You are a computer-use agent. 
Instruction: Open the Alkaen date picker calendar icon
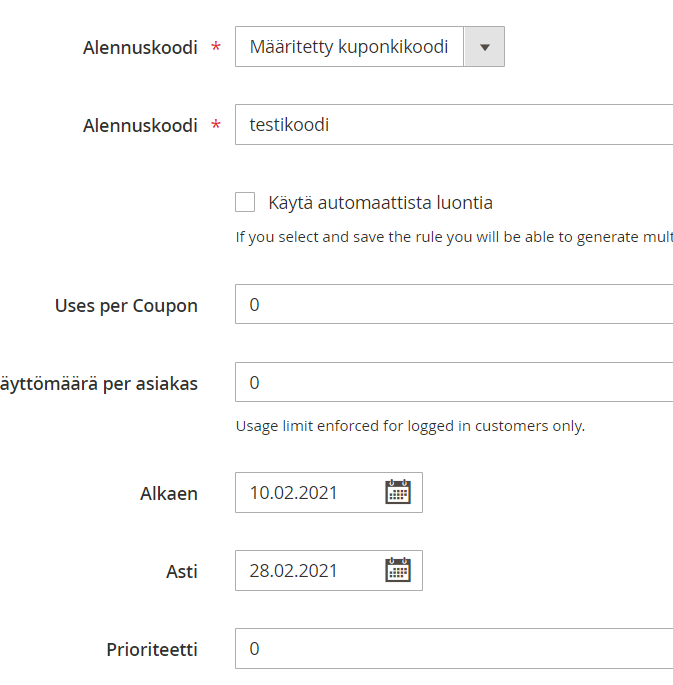[x=398, y=492]
